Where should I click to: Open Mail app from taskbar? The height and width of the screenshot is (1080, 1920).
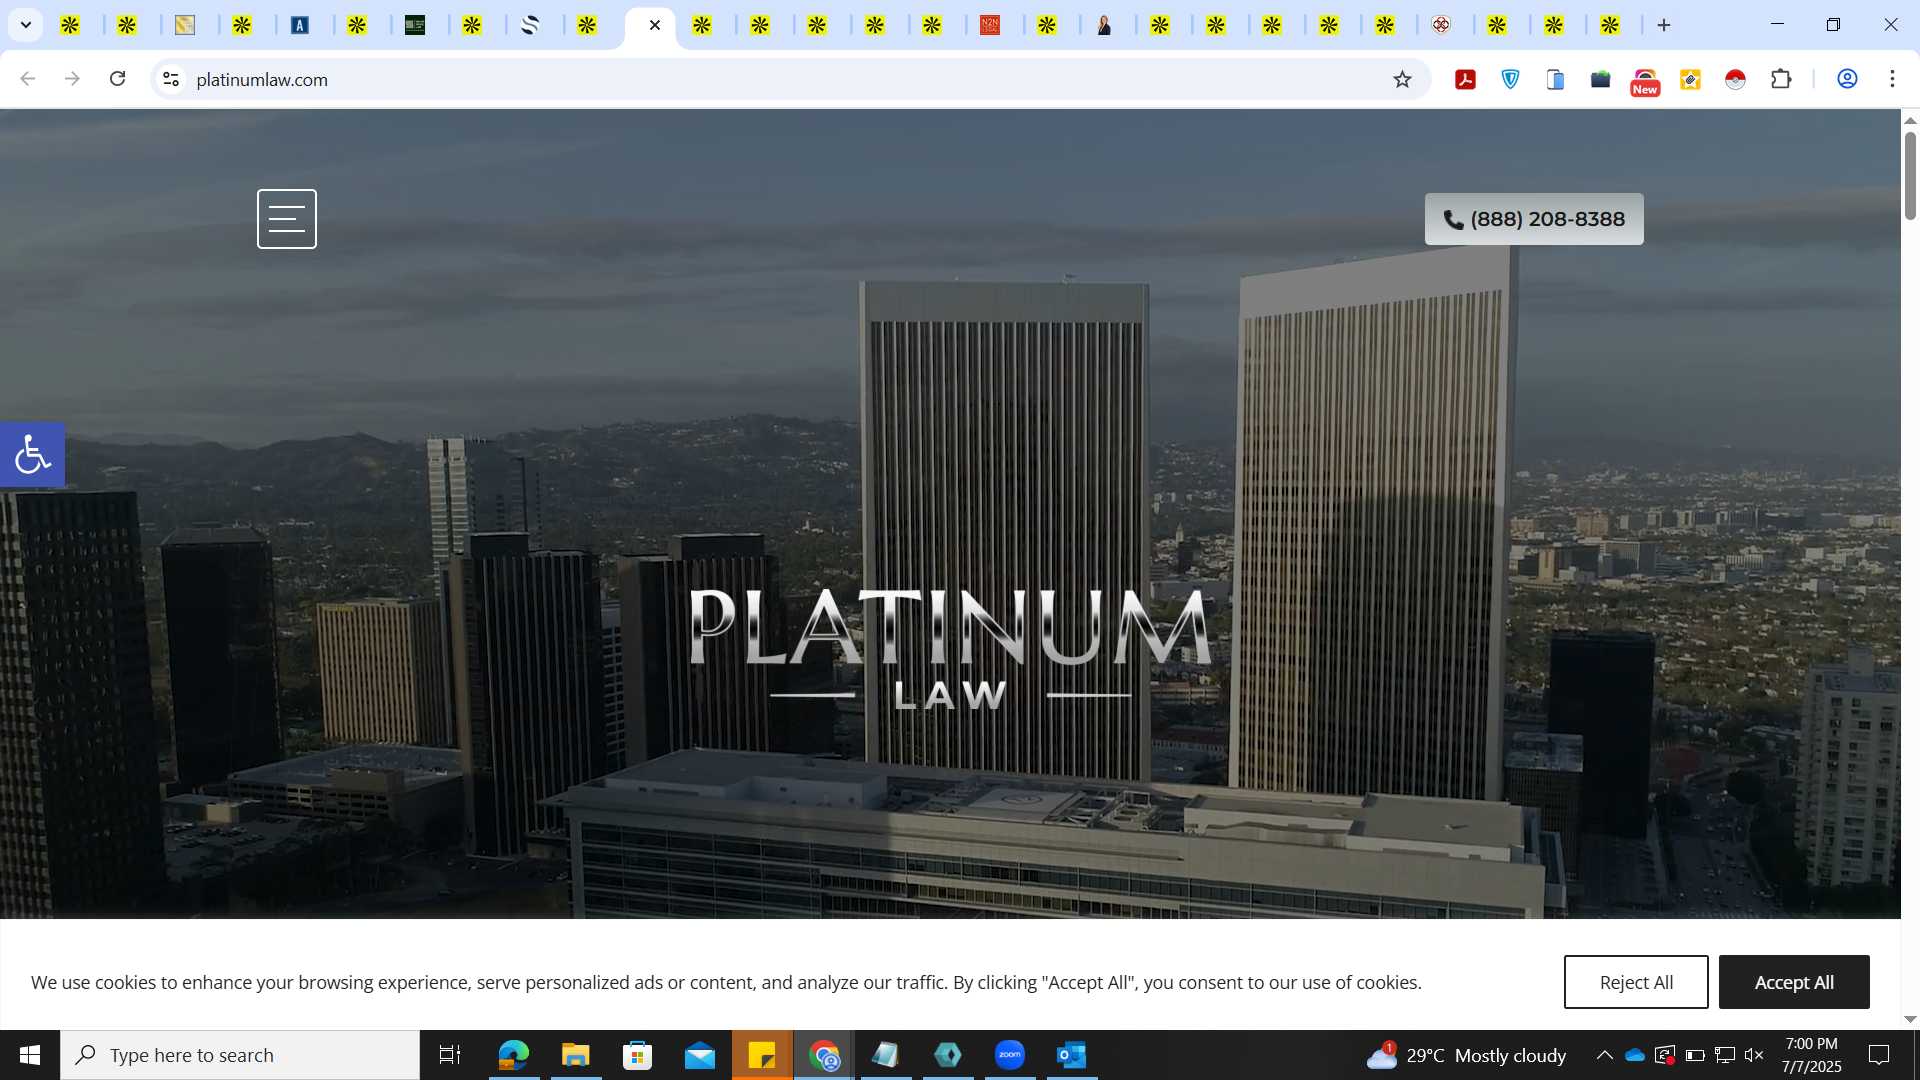point(700,1055)
